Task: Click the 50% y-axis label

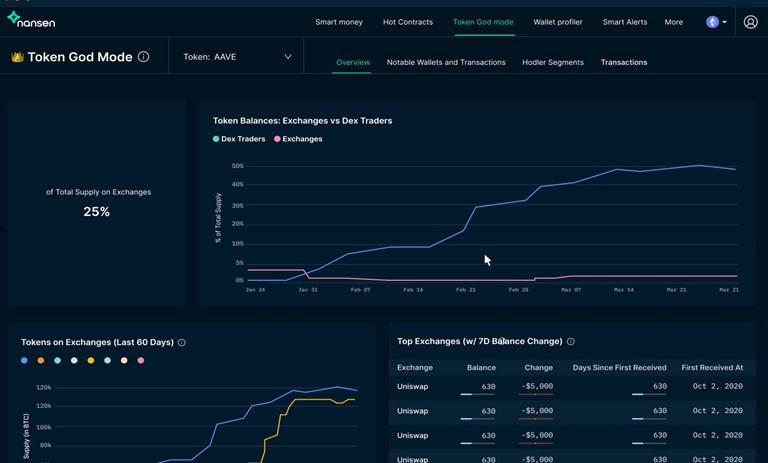Action: (238, 166)
